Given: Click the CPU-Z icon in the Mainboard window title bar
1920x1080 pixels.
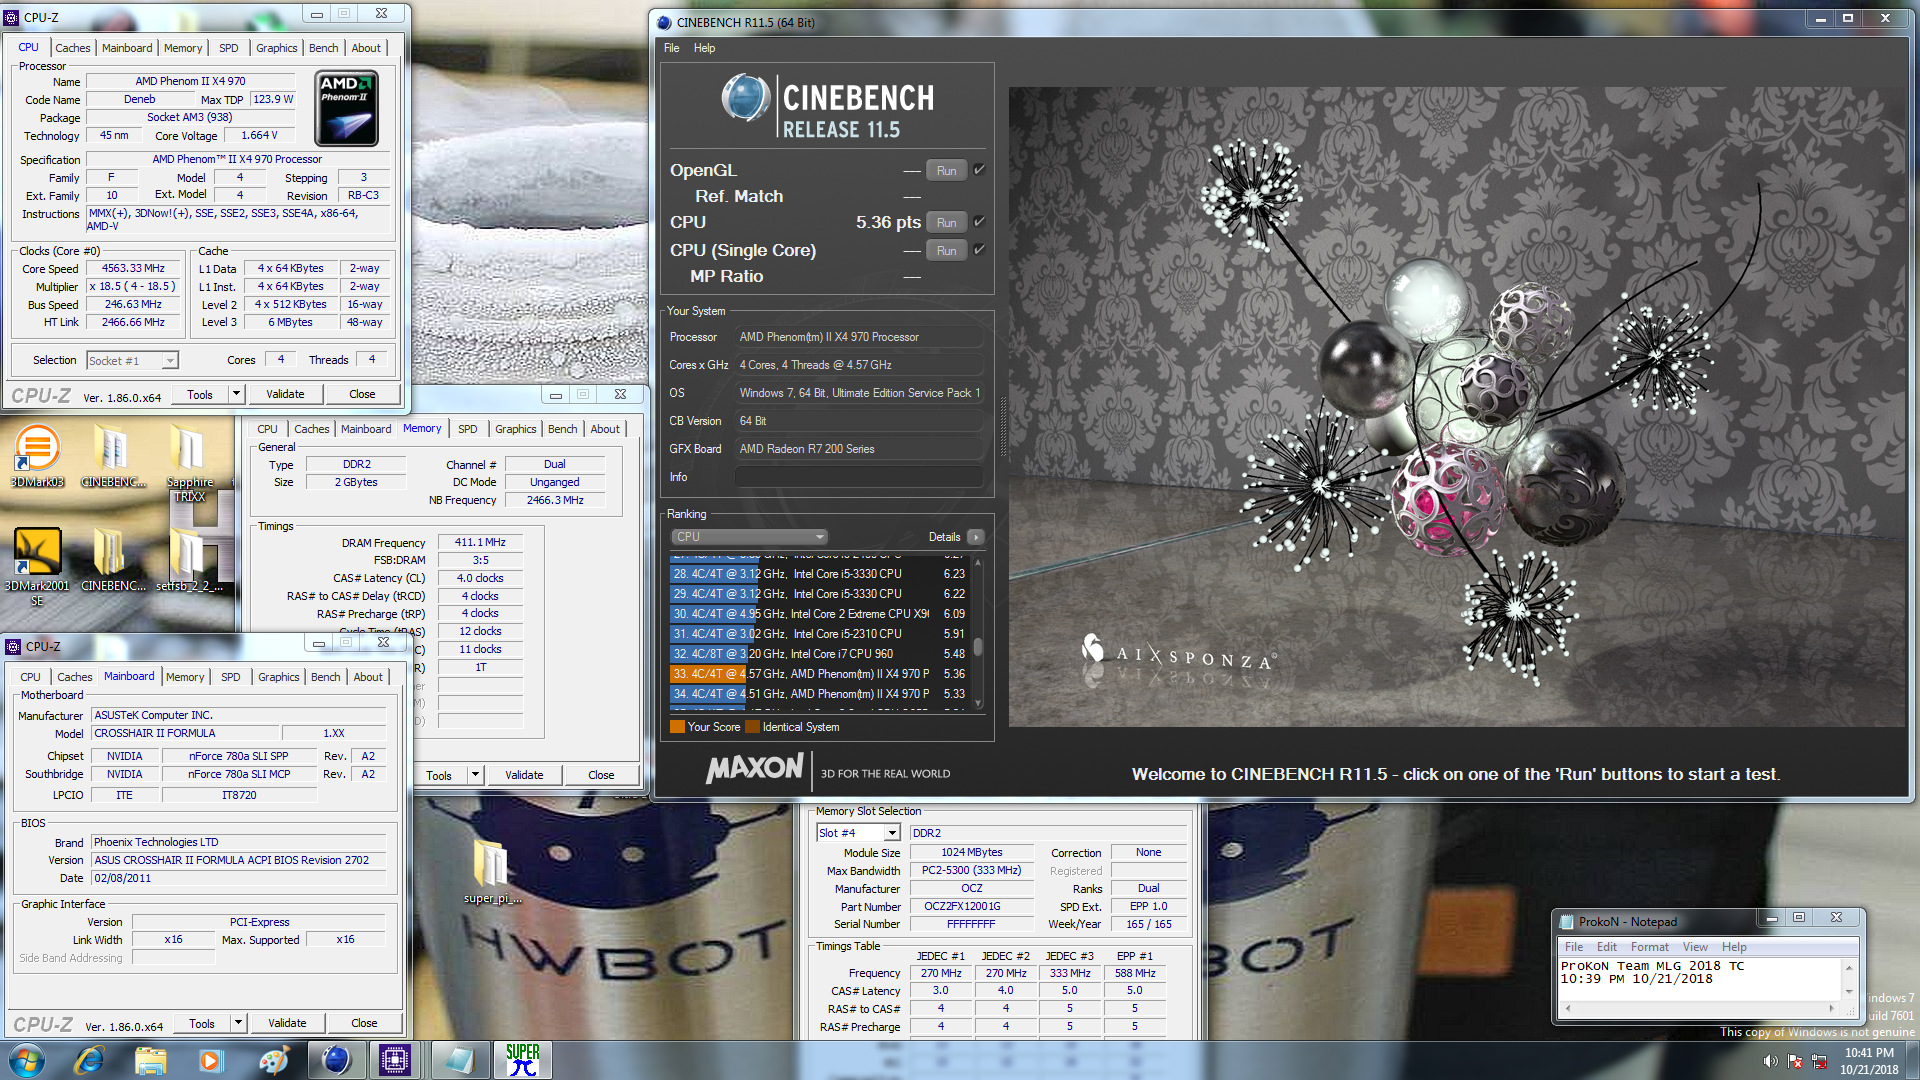Looking at the screenshot, I should click(13, 646).
